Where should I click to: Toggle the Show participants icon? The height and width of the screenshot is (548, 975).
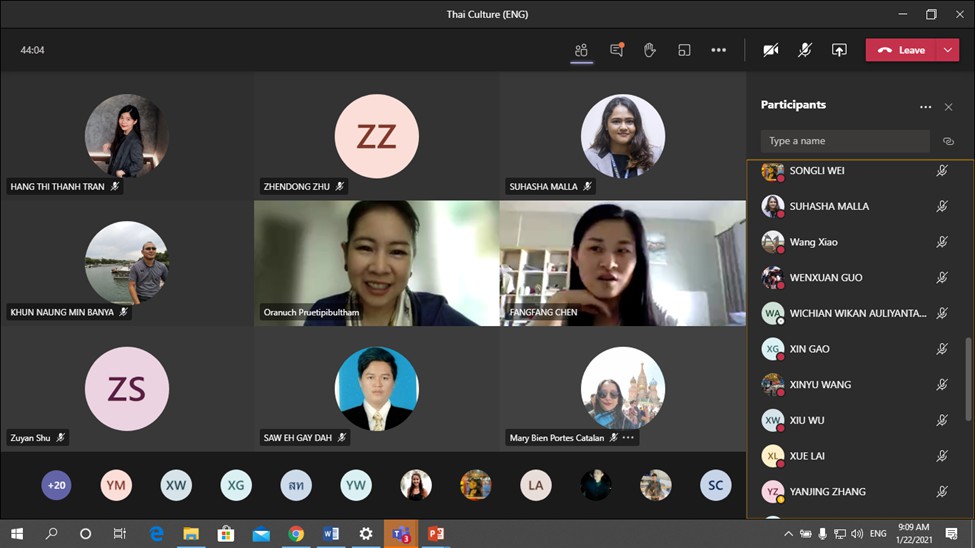[x=581, y=50]
